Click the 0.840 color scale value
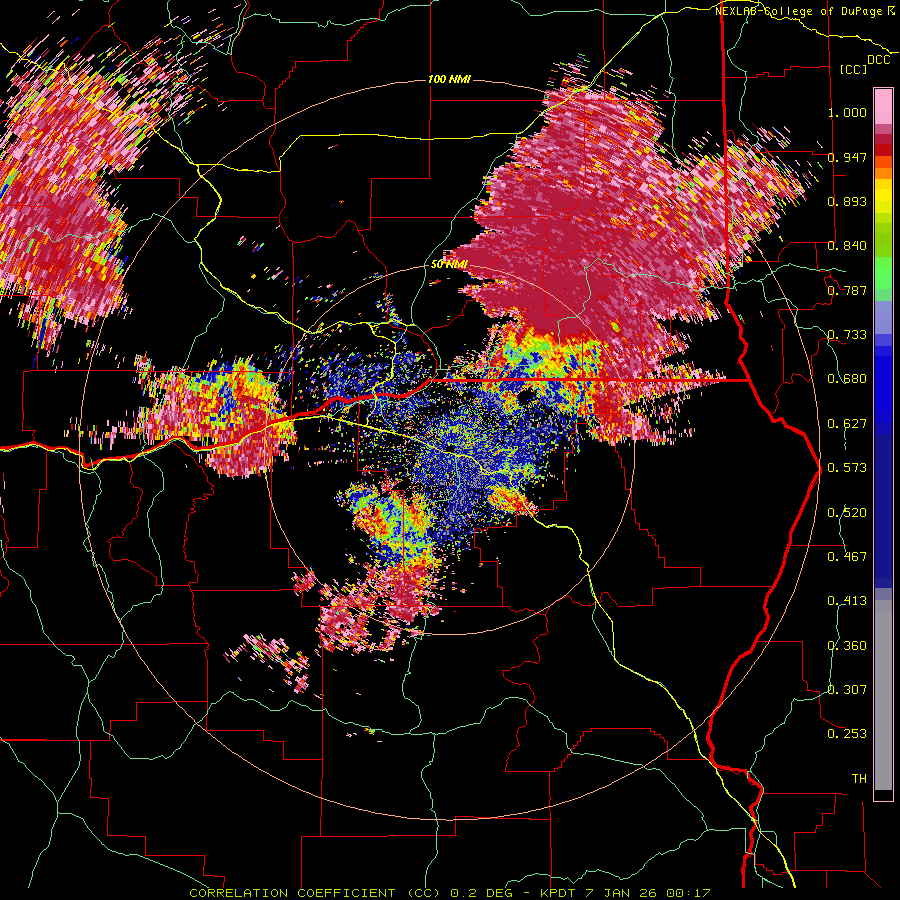 click(x=847, y=246)
